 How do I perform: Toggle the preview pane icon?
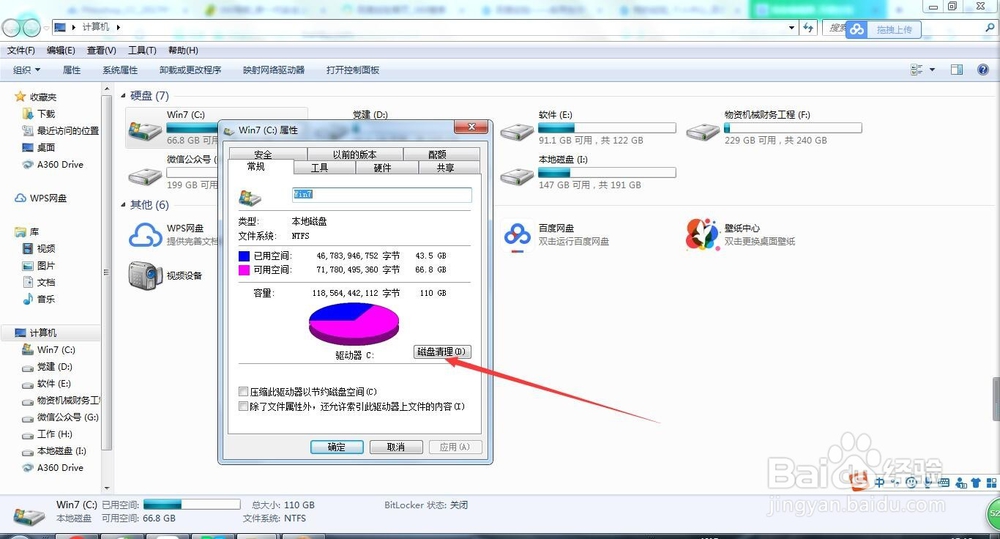(x=957, y=70)
